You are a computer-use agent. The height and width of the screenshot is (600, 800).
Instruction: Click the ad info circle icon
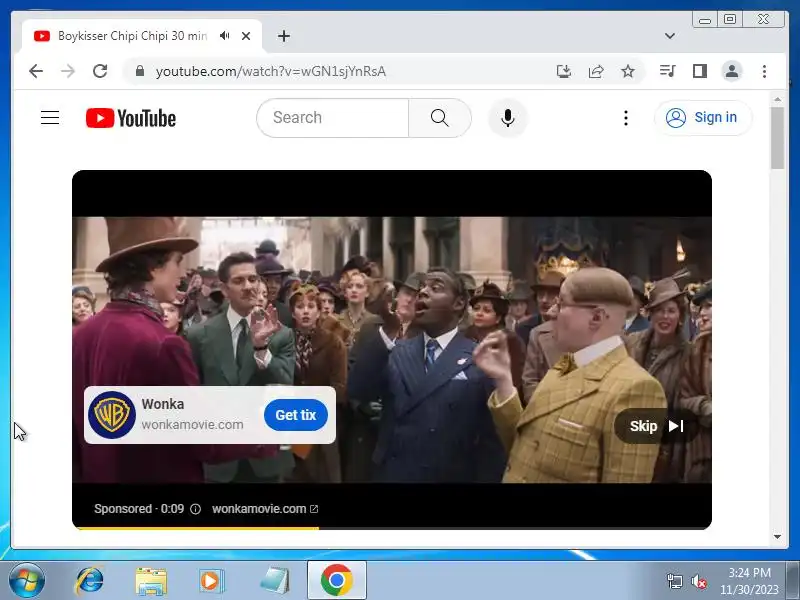point(195,509)
